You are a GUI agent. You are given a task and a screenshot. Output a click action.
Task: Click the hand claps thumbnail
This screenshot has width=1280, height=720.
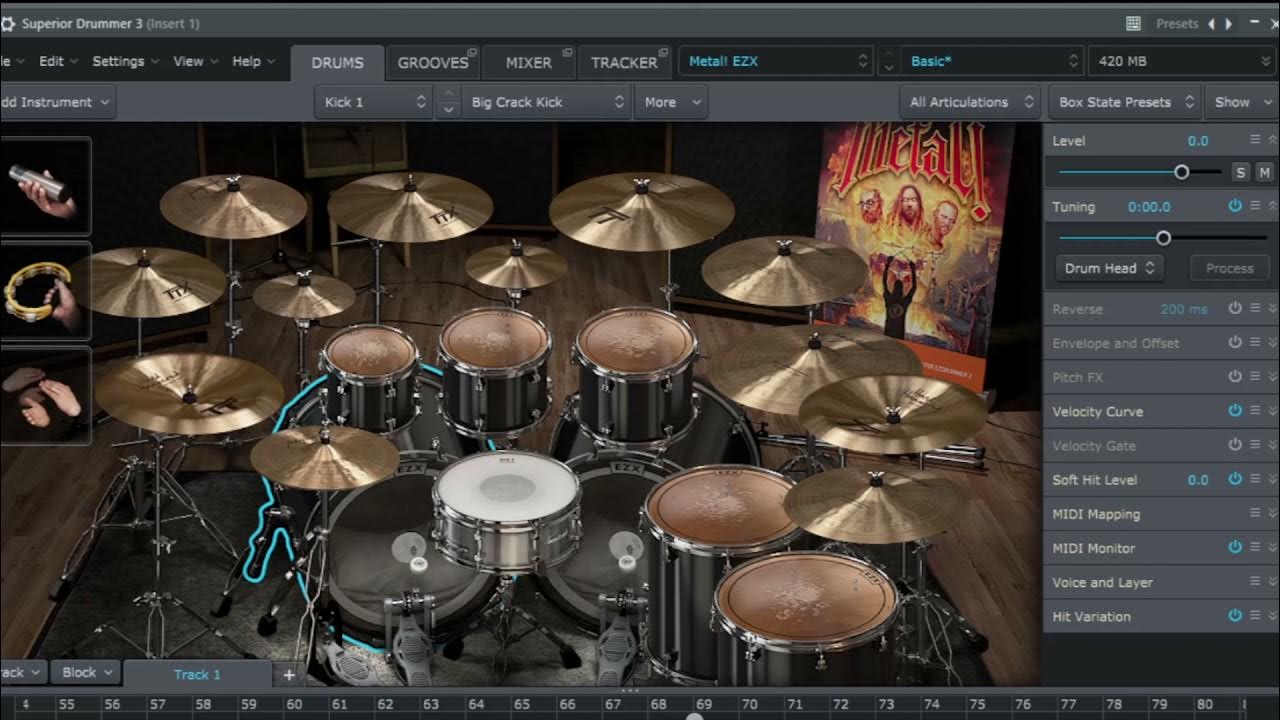[x=45, y=396]
